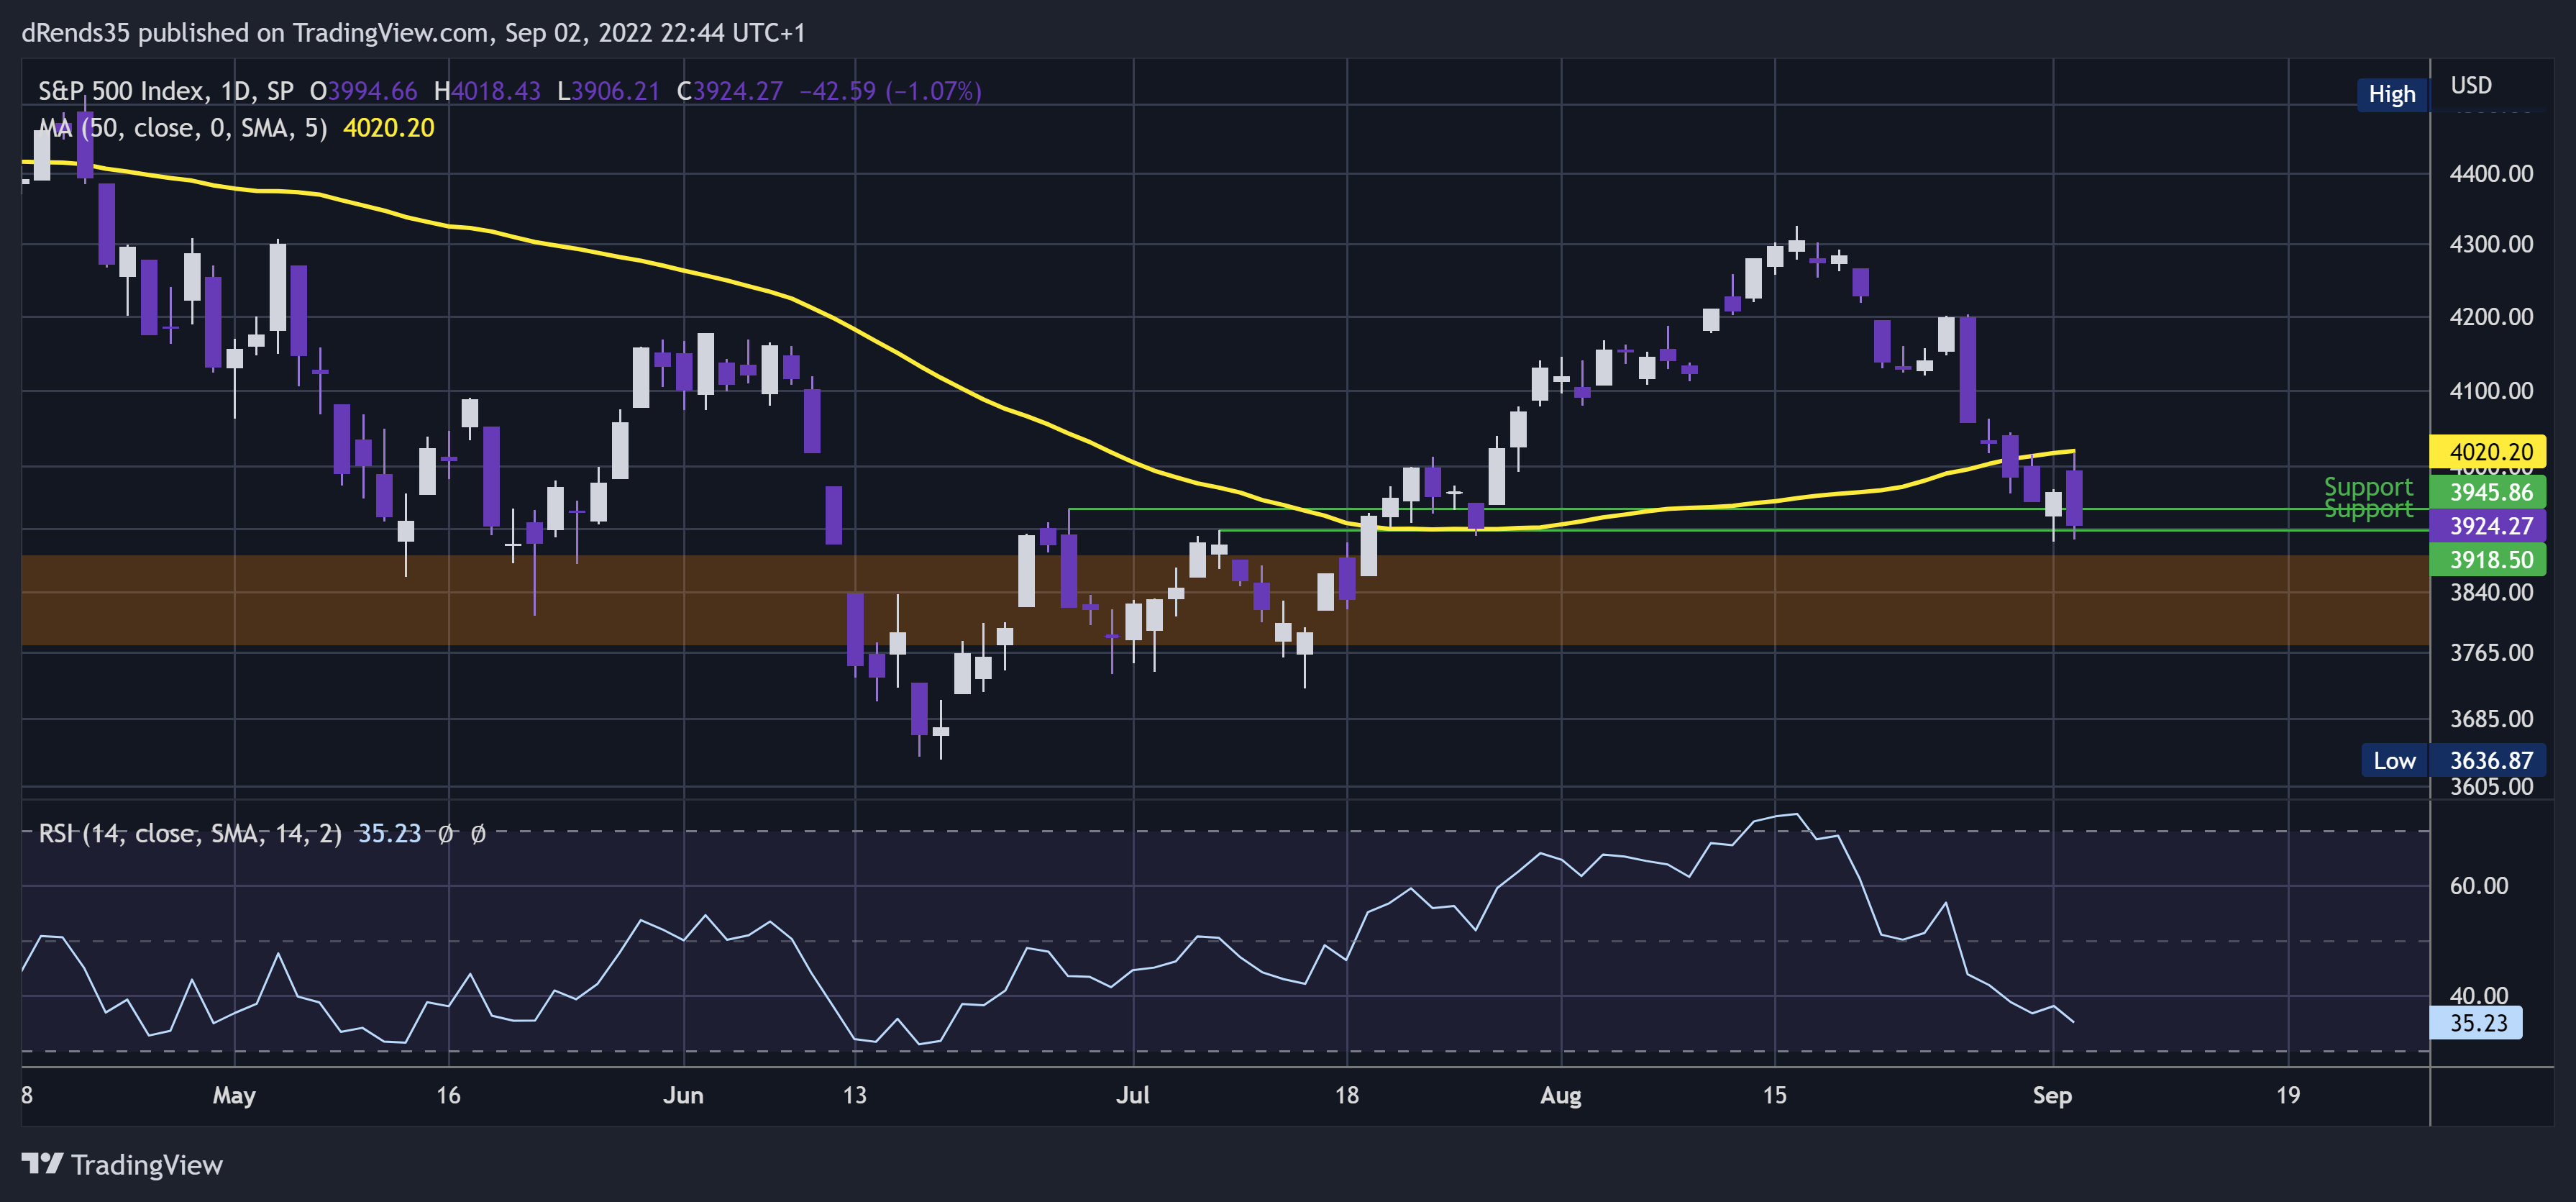The image size is (2576, 1202).
Task: Click the 4100.00 price axis label
Action: coord(2491,391)
